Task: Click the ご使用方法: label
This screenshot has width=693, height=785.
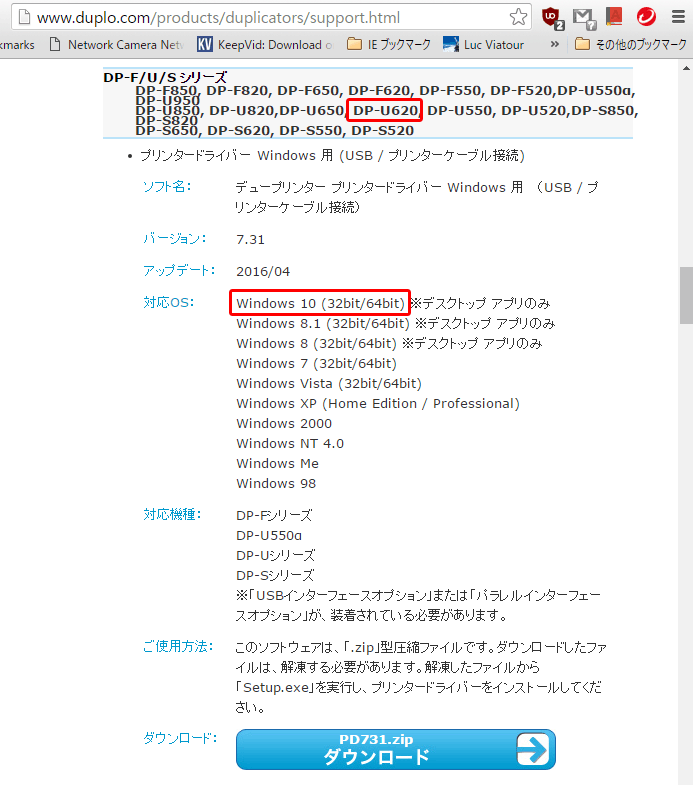Action: [x=178, y=646]
